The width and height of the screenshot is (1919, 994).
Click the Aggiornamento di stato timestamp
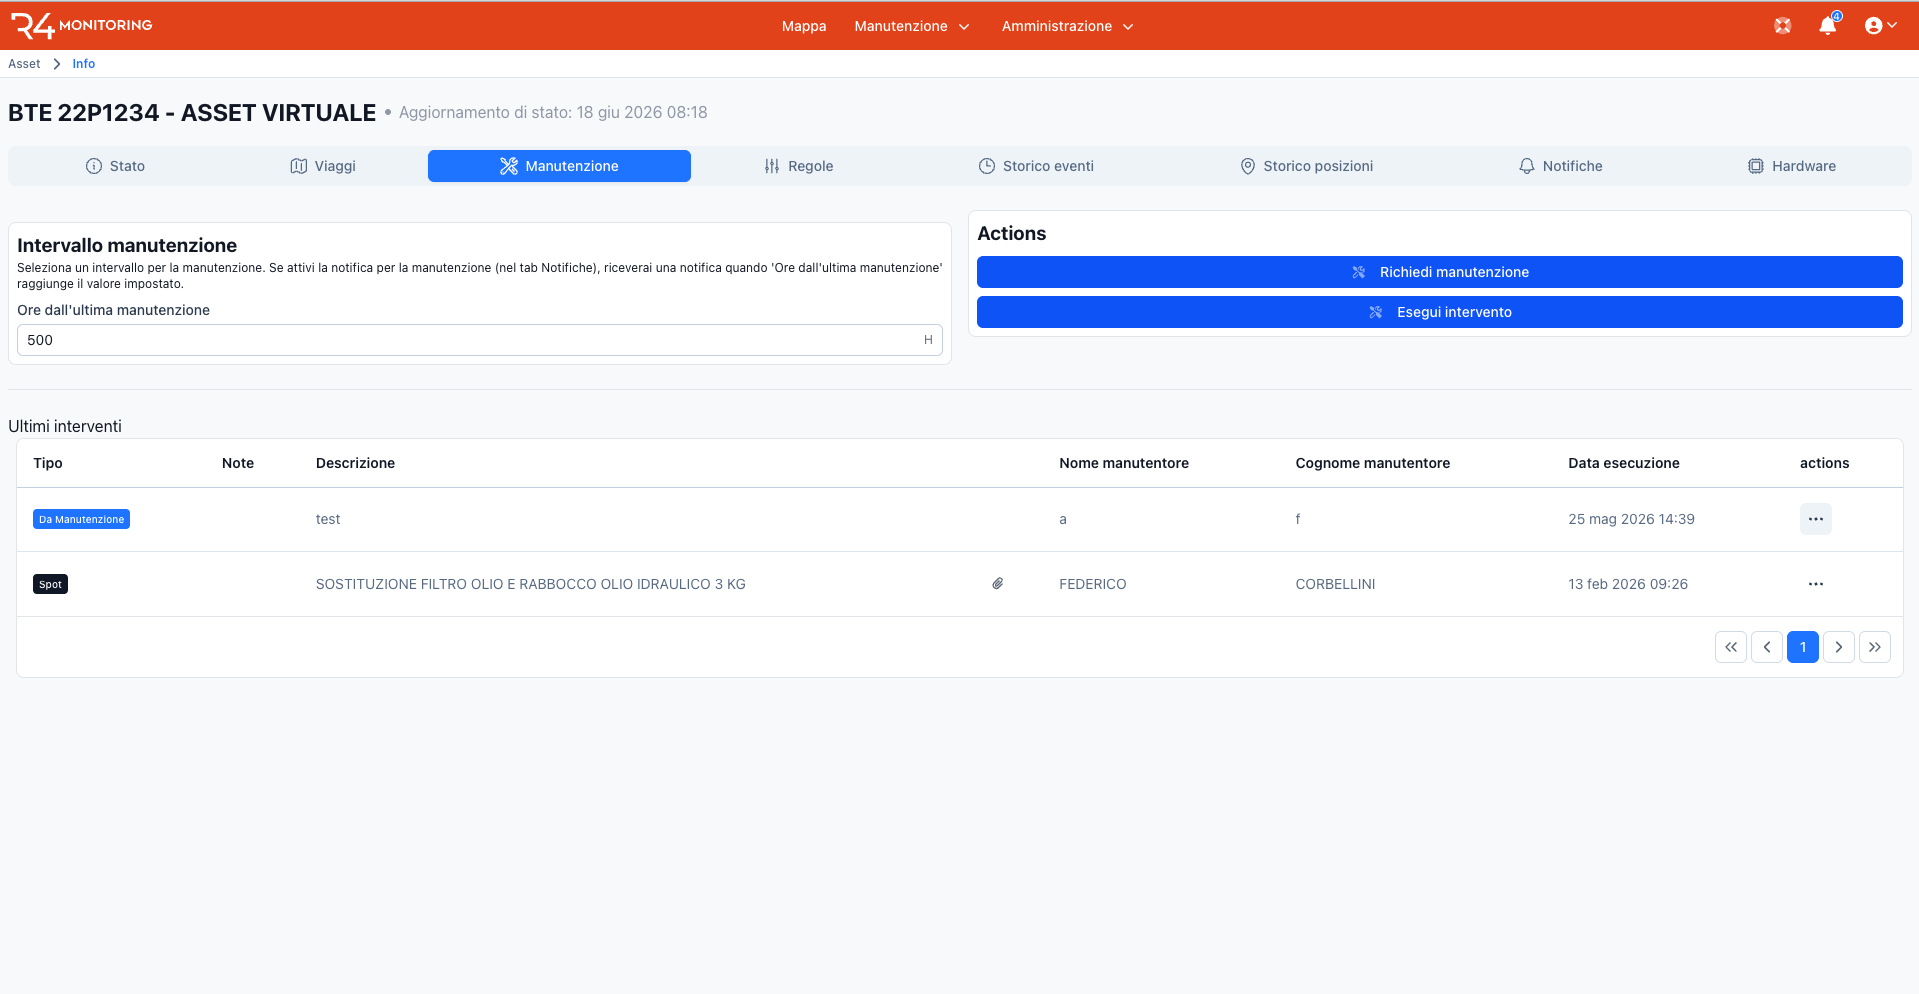(553, 112)
